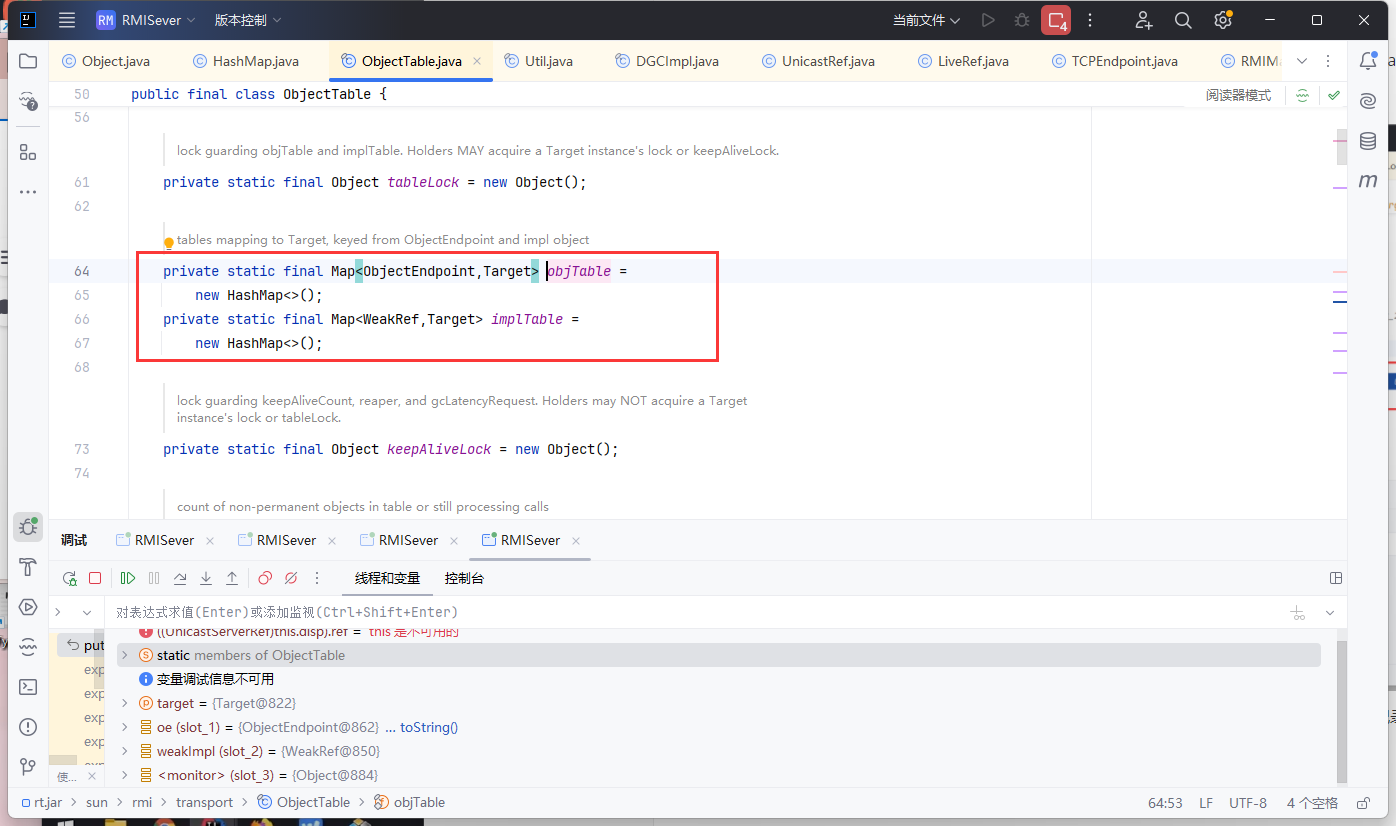
Task: Switch to the 控制台 console tab
Action: [x=464, y=578]
